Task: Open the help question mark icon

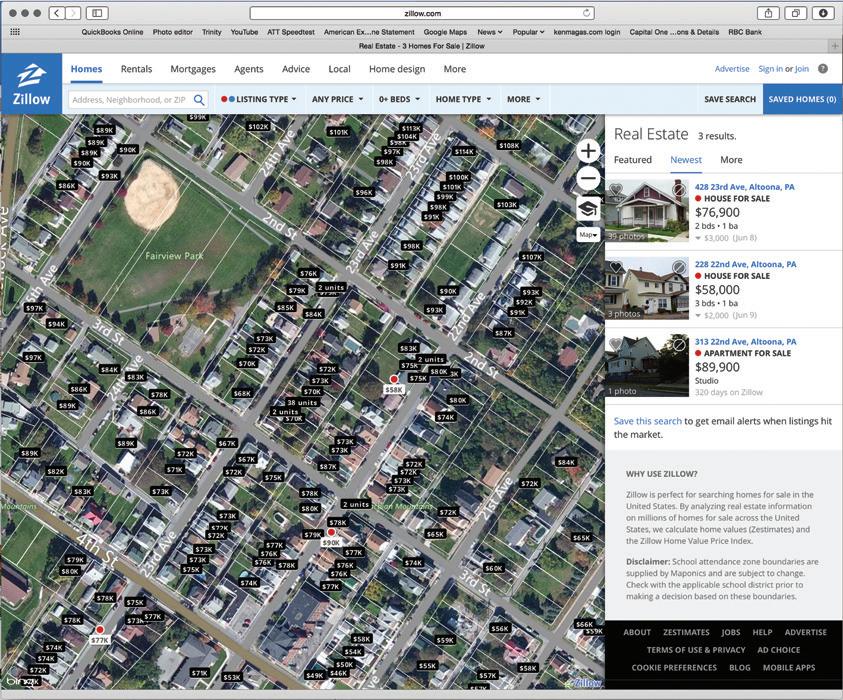Action: point(823,69)
